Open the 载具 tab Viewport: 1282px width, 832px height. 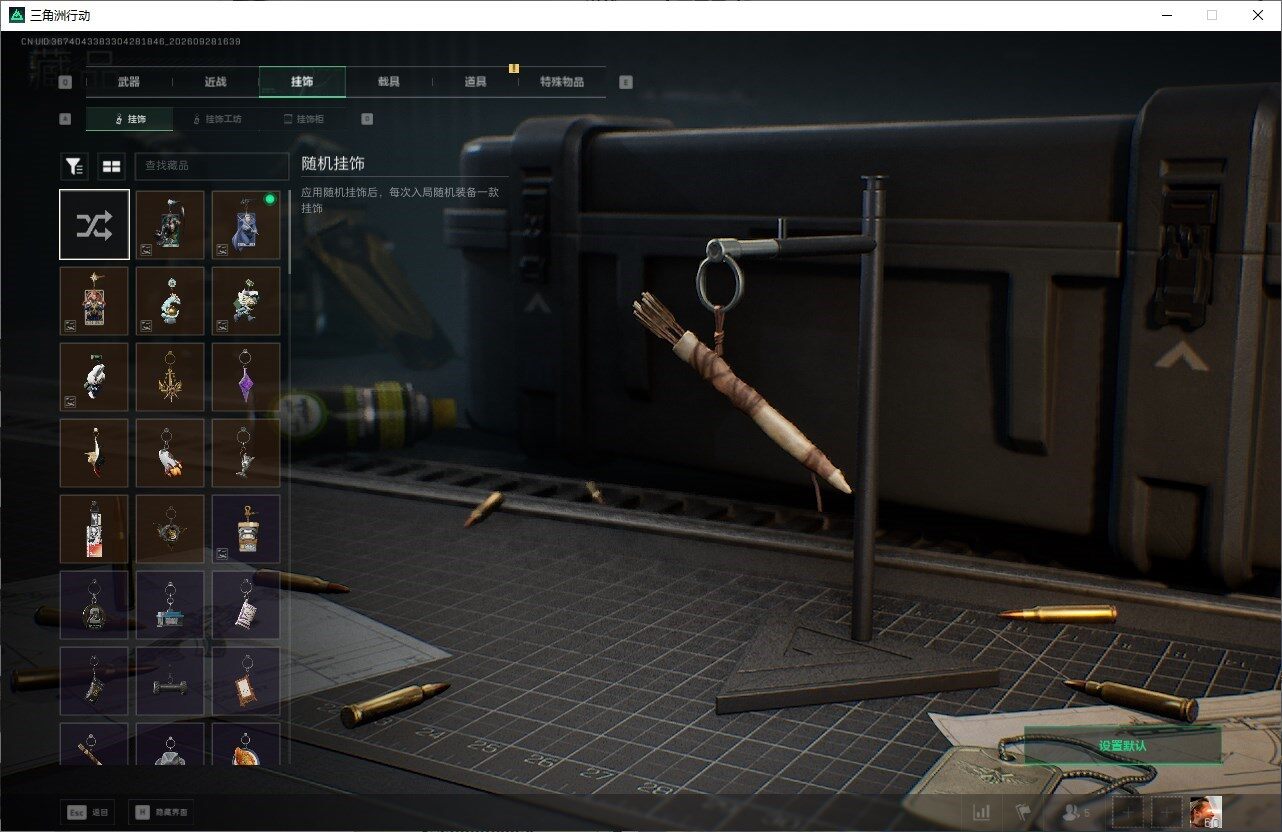pyautogui.click(x=389, y=82)
